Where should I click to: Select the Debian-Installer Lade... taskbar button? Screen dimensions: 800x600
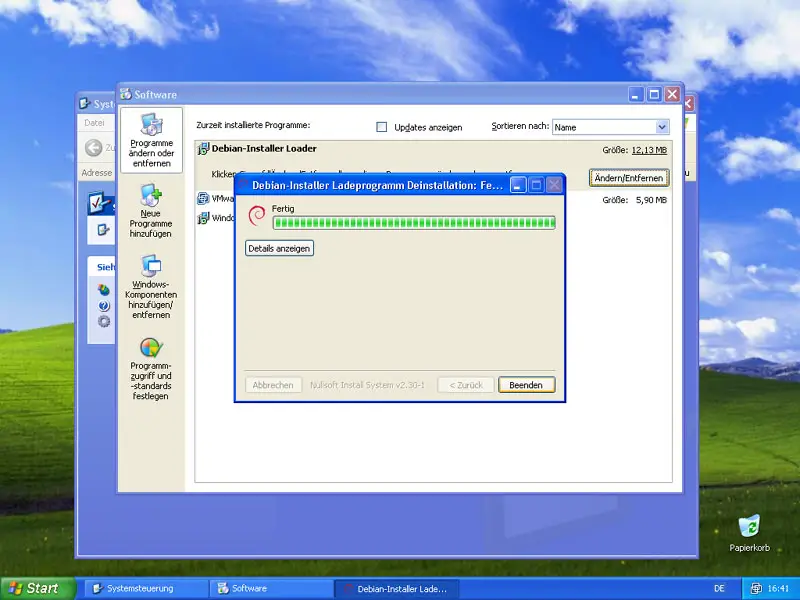click(x=396, y=588)
